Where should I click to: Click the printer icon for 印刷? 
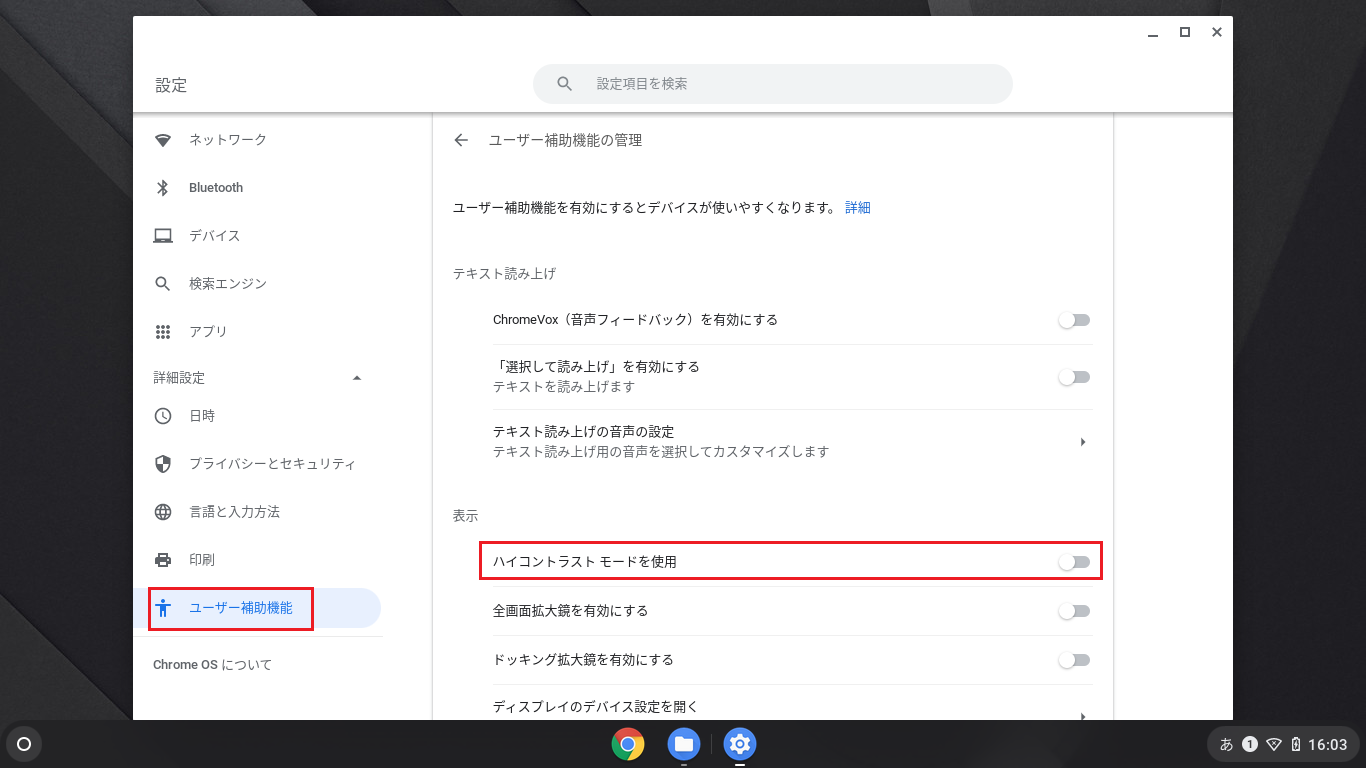[163, 560]
